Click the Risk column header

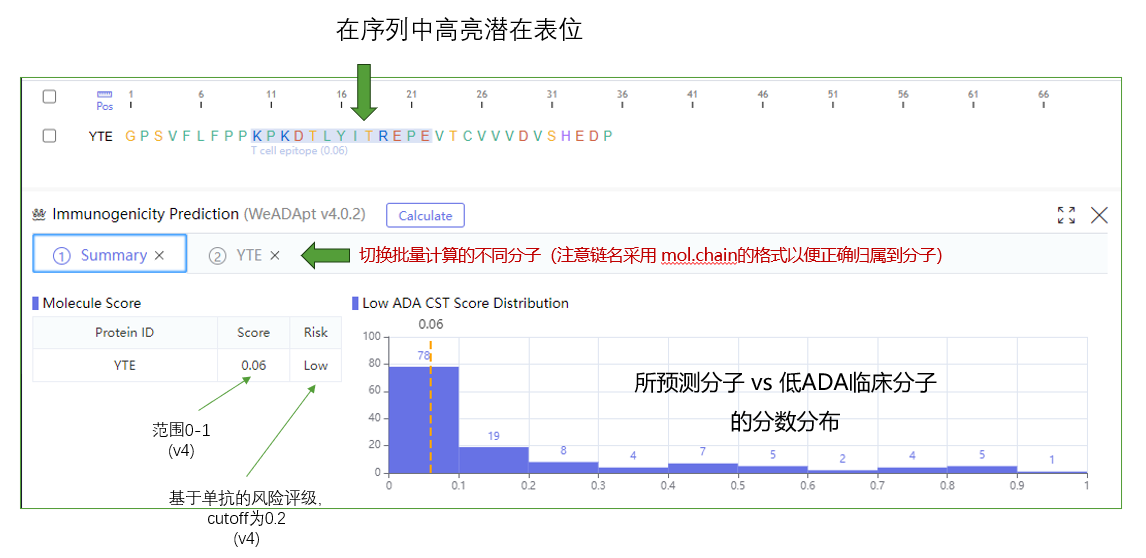pos(315,333)
